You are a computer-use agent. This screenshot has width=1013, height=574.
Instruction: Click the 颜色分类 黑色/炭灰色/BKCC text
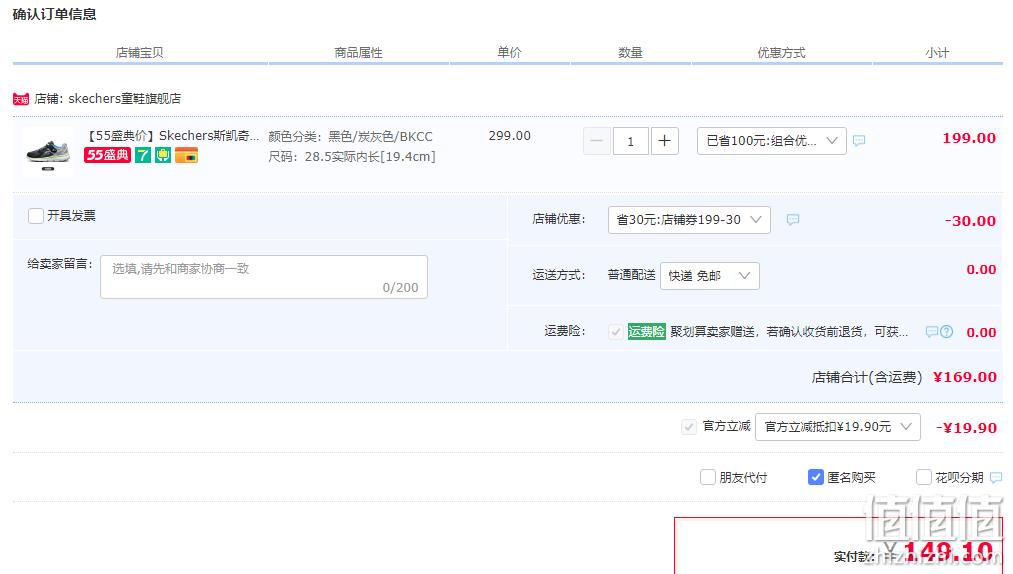coord(351,136)
